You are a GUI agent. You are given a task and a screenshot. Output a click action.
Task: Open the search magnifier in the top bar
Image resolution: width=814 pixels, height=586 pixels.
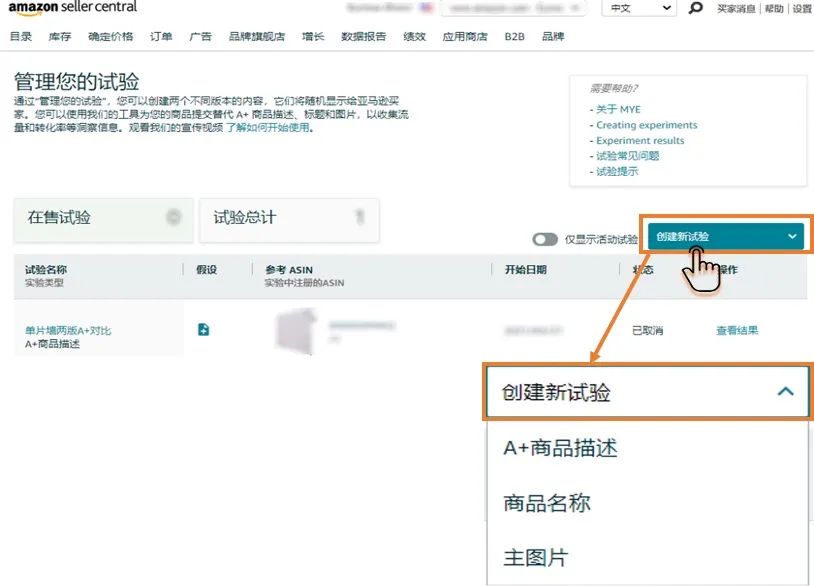tap(694, 8)
